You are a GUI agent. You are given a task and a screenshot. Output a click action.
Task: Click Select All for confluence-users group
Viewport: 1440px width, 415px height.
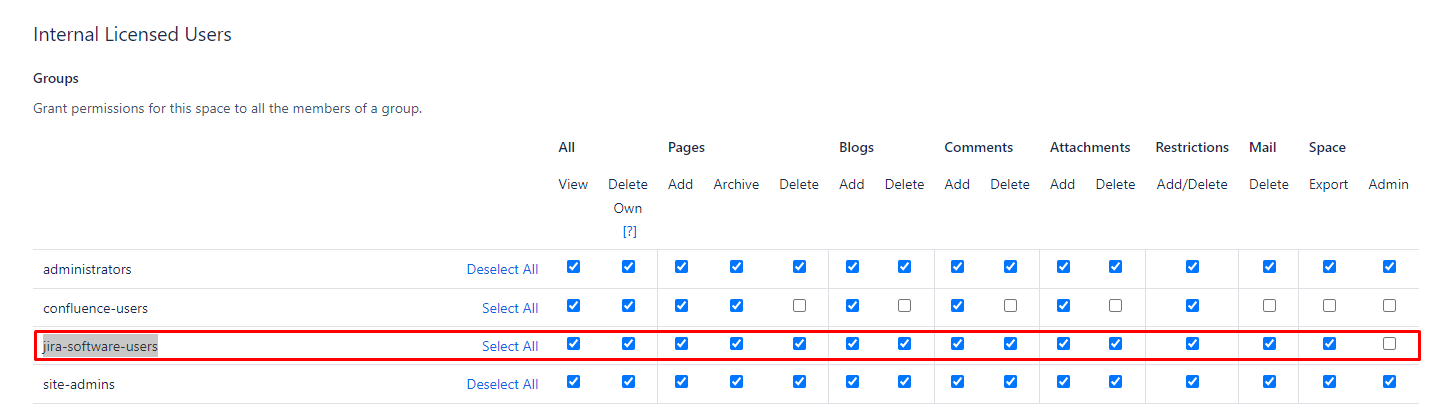click(510, 308)
